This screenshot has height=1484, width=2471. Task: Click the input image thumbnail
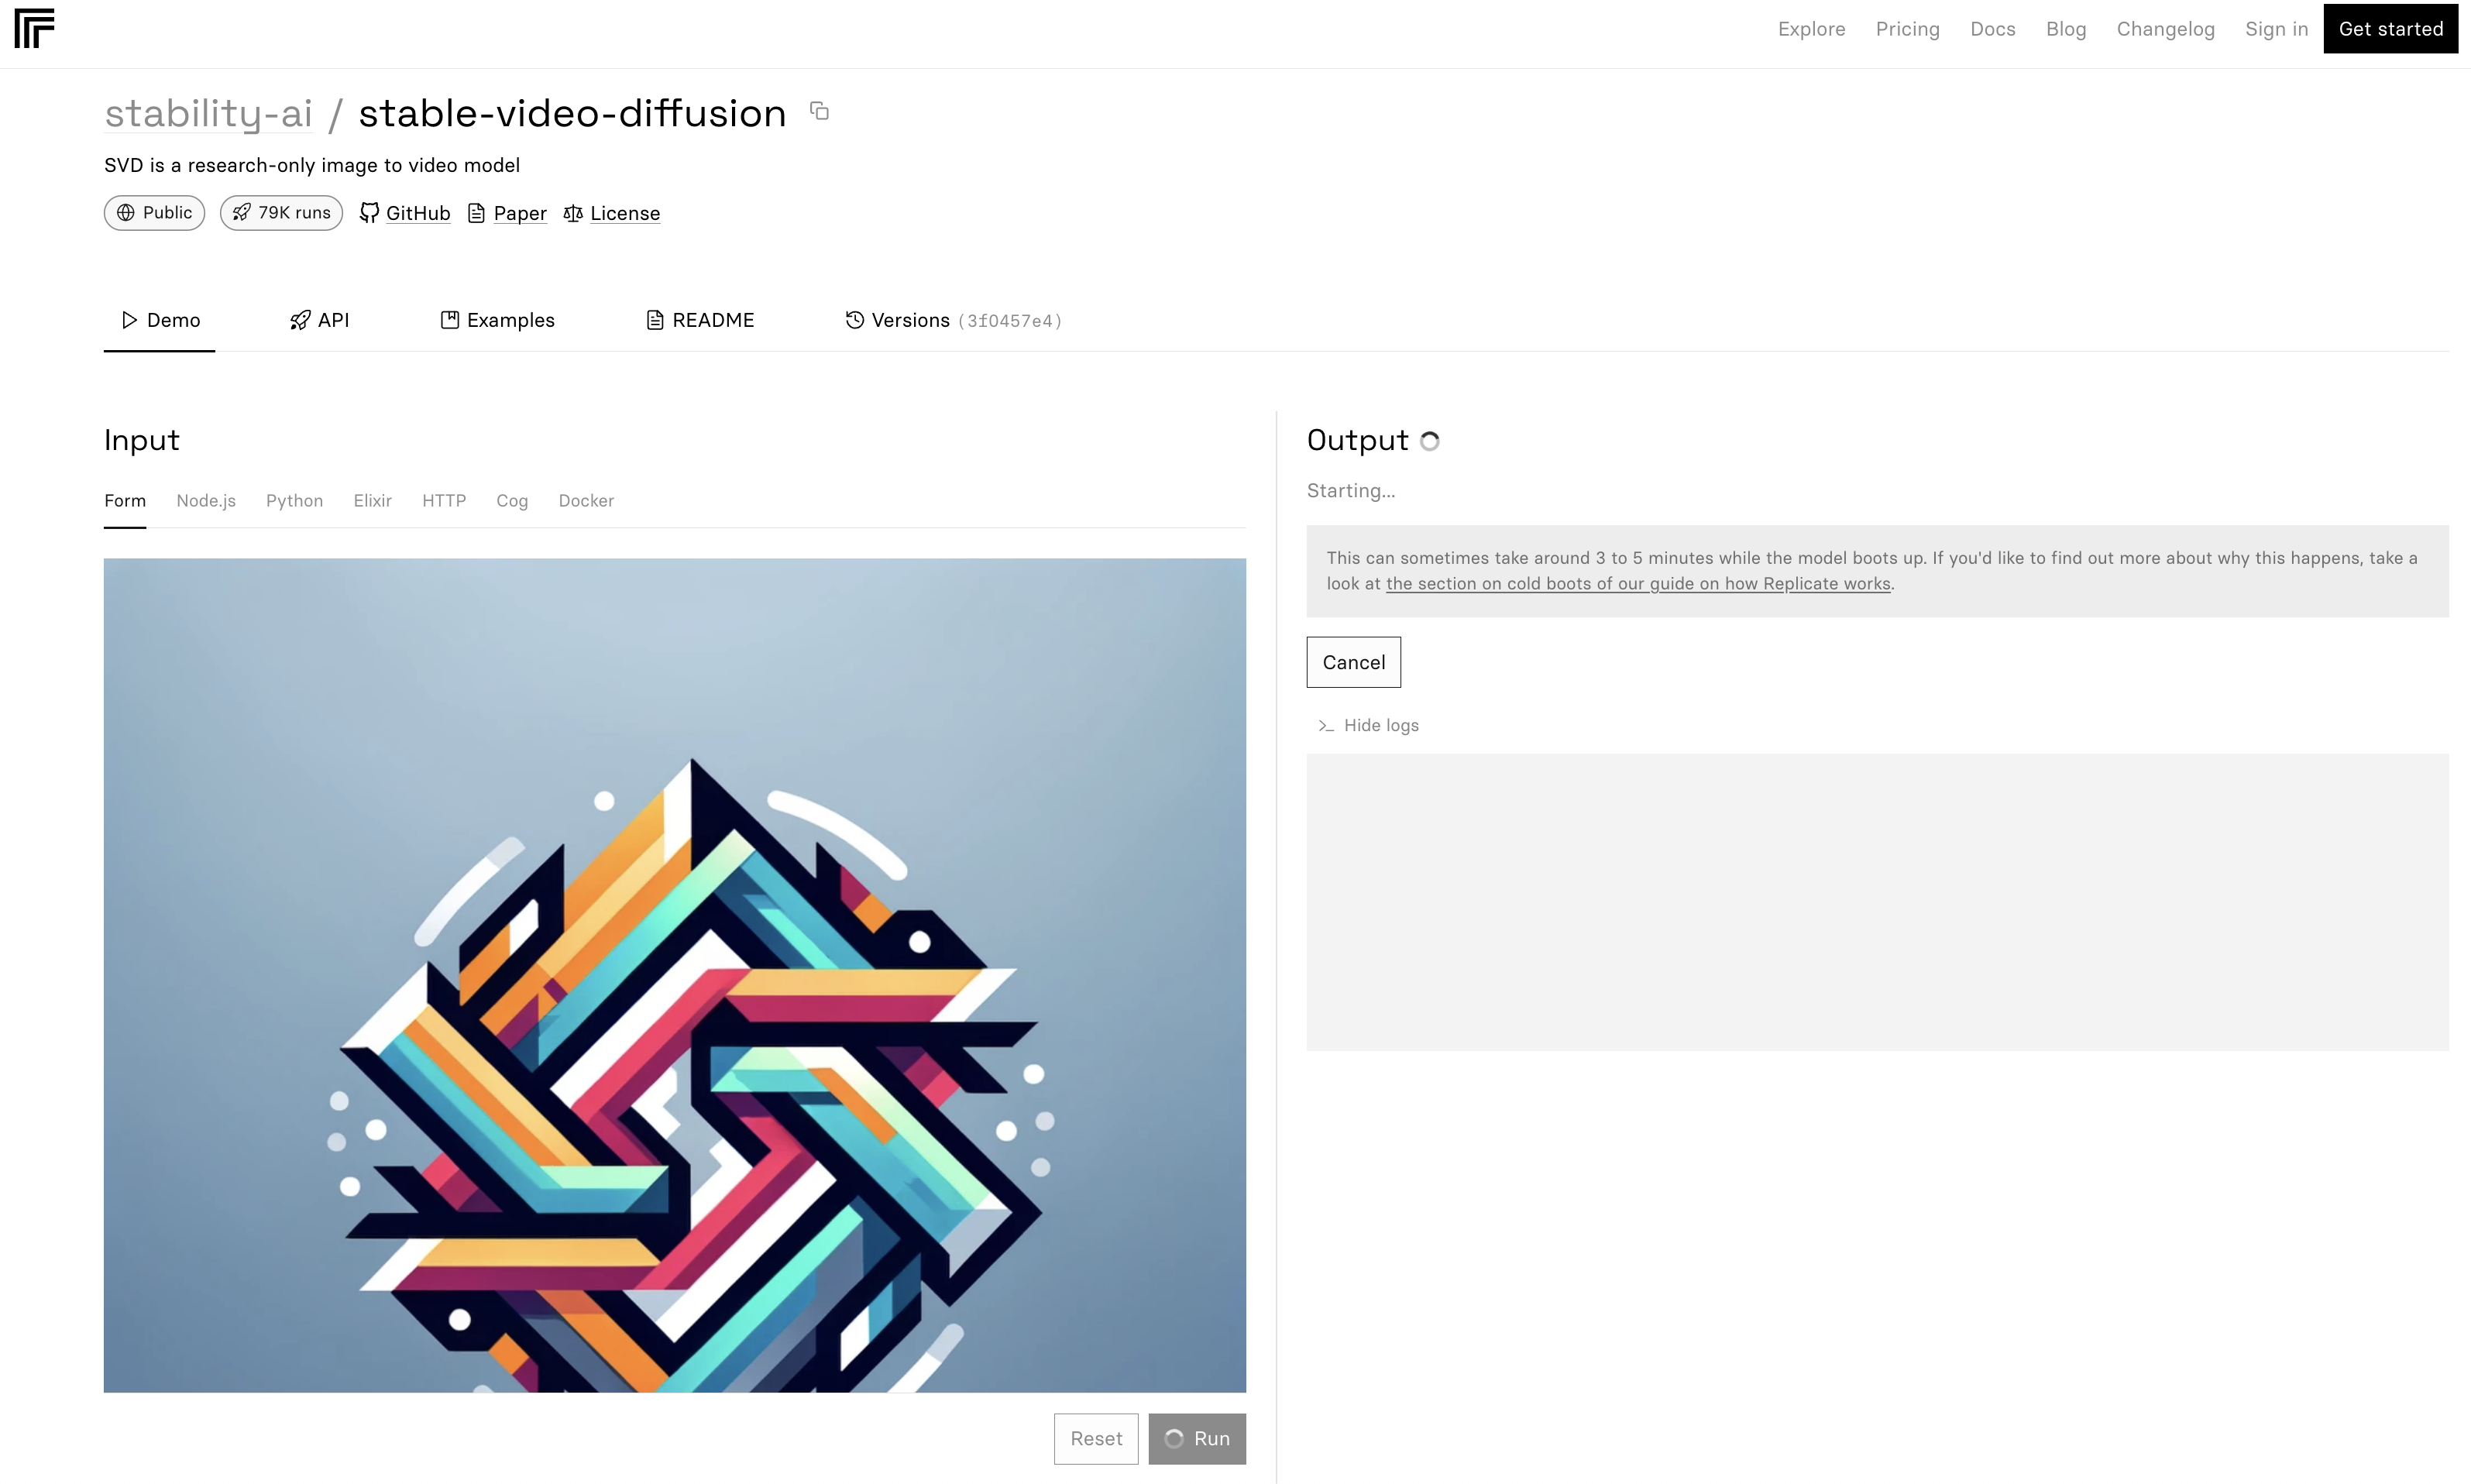pyautogui.click(x=676, y=974)
